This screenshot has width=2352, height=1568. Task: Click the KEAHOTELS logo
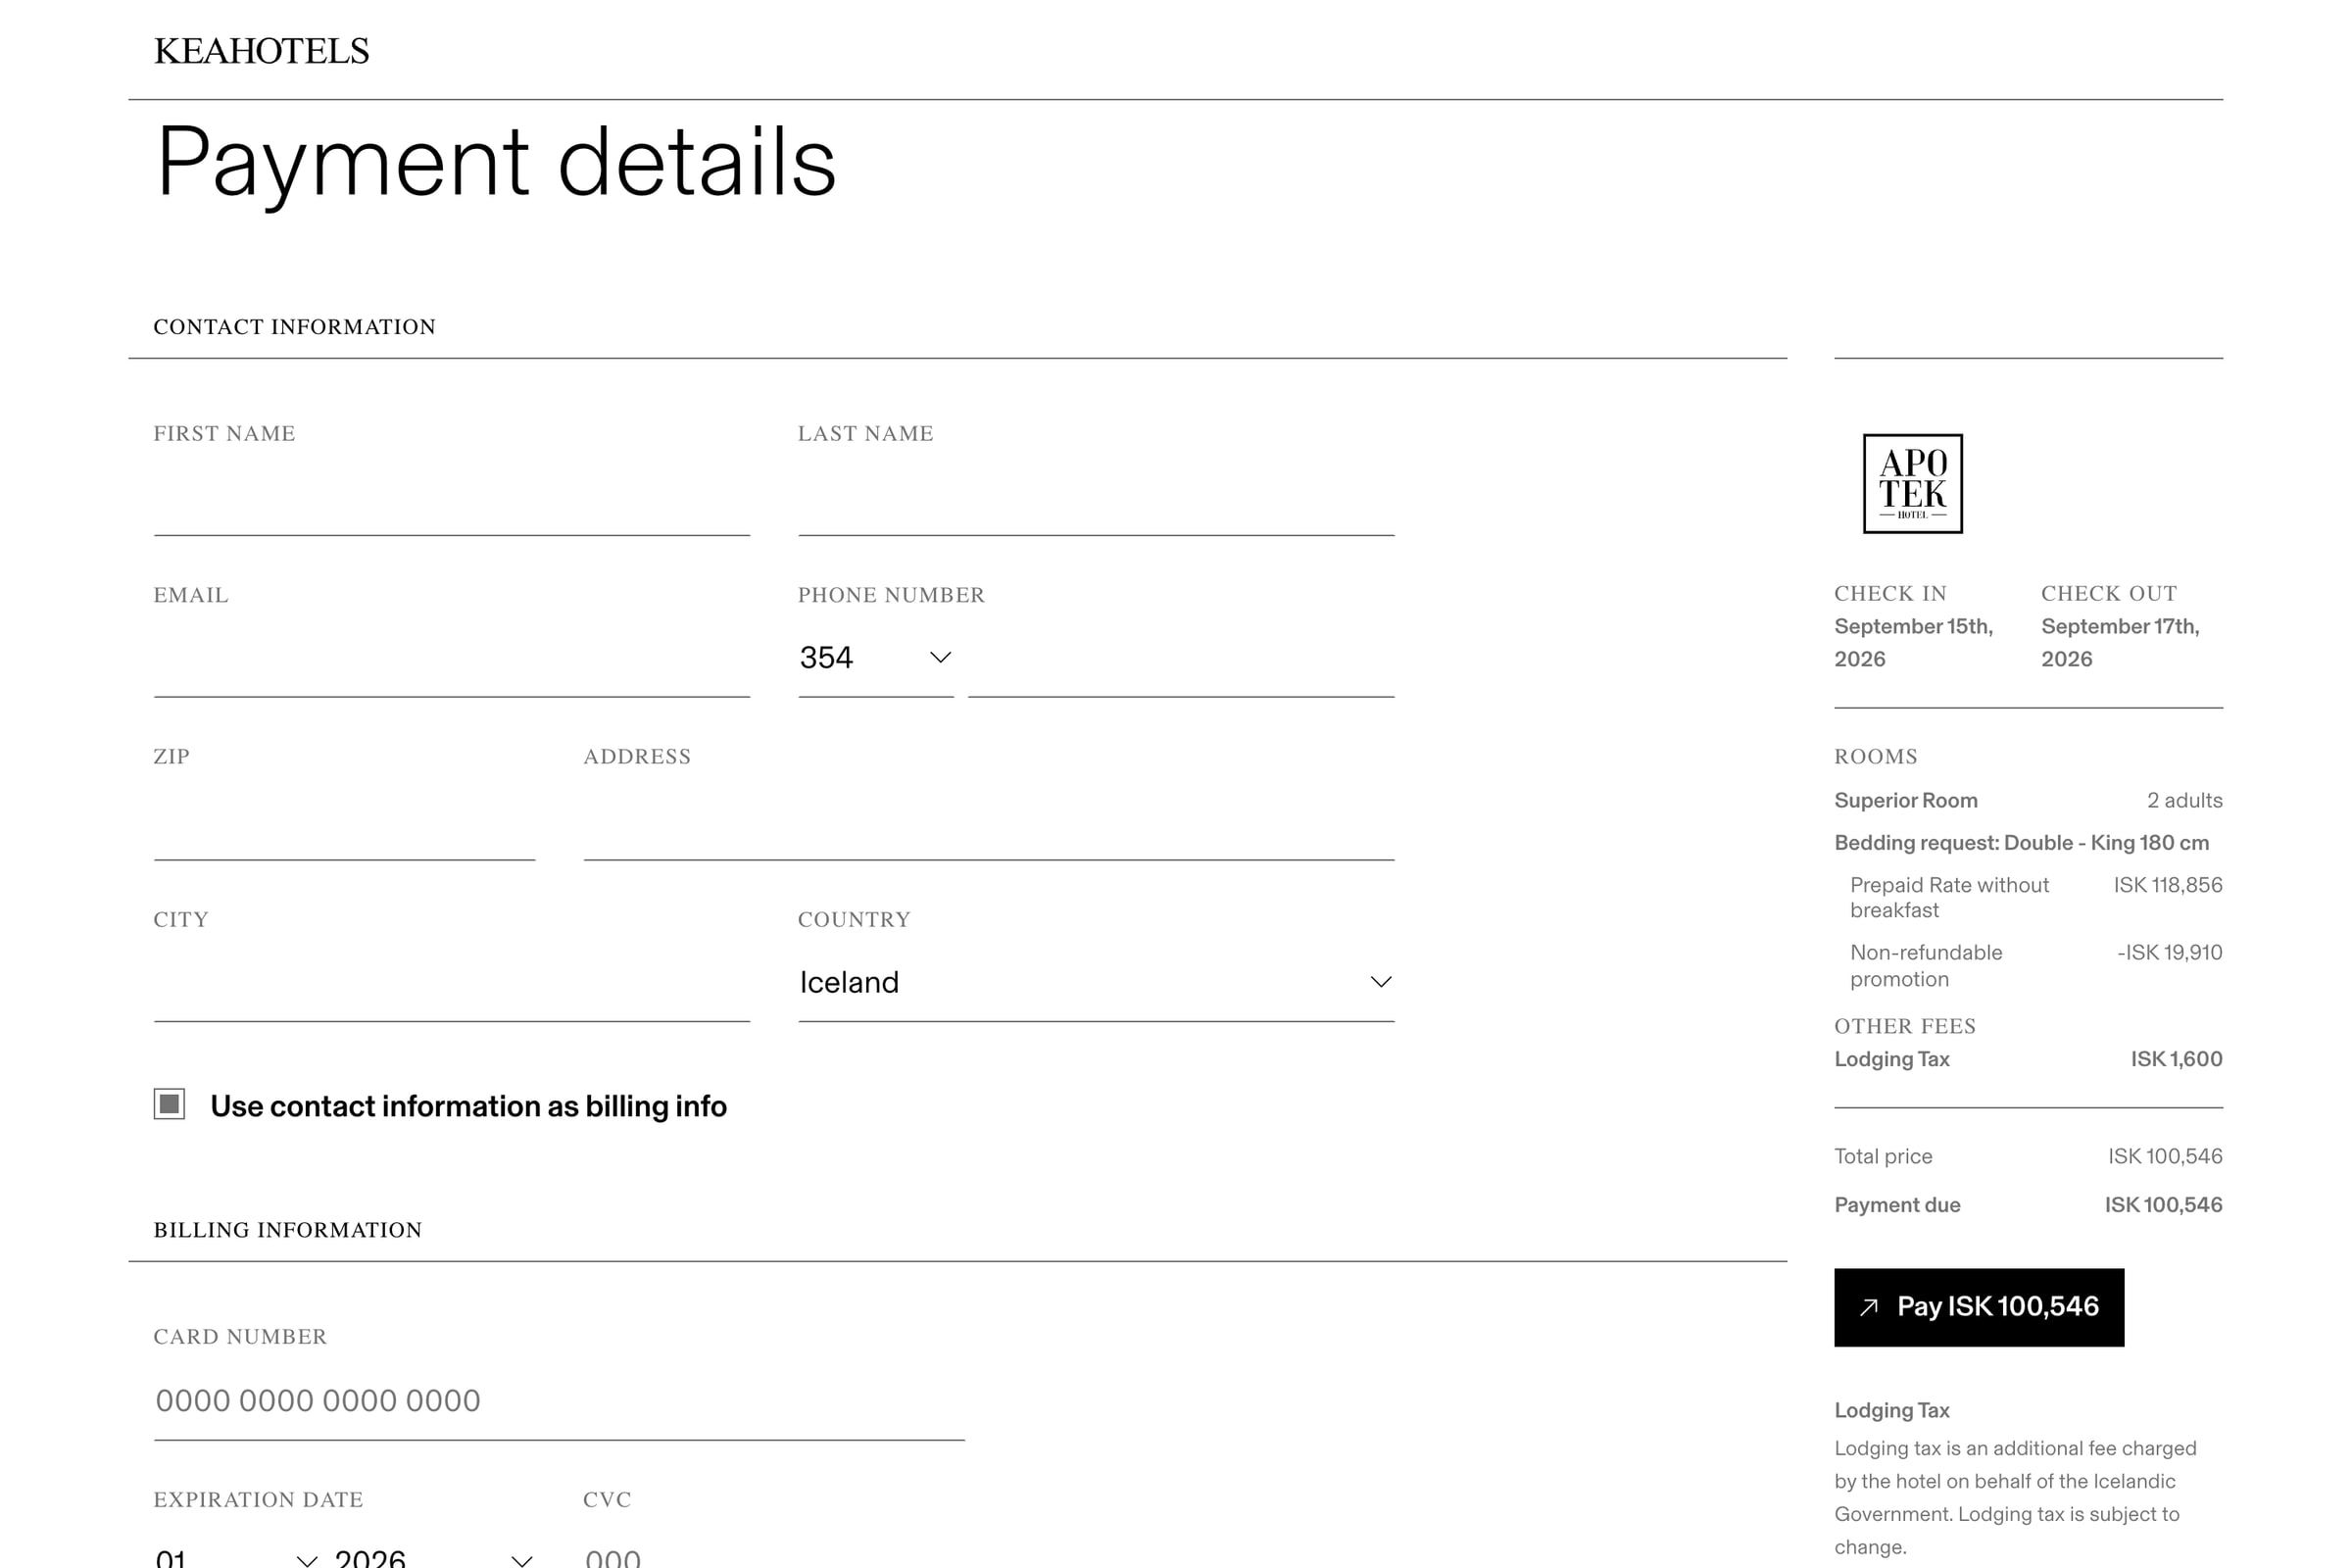261,51
